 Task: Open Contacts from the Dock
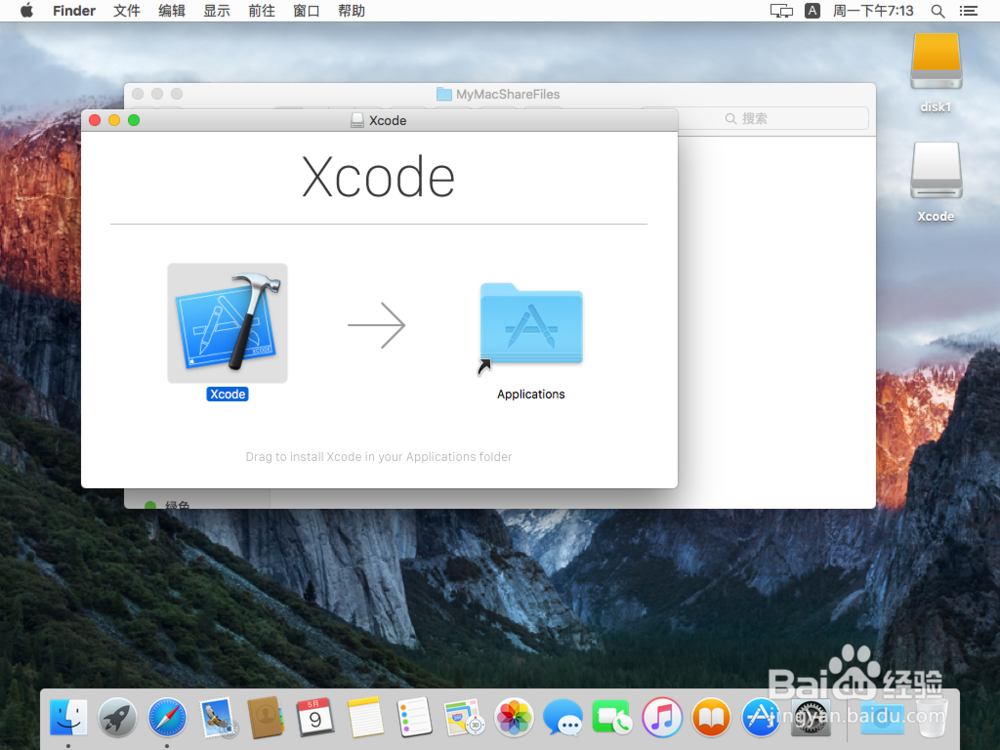266,717
